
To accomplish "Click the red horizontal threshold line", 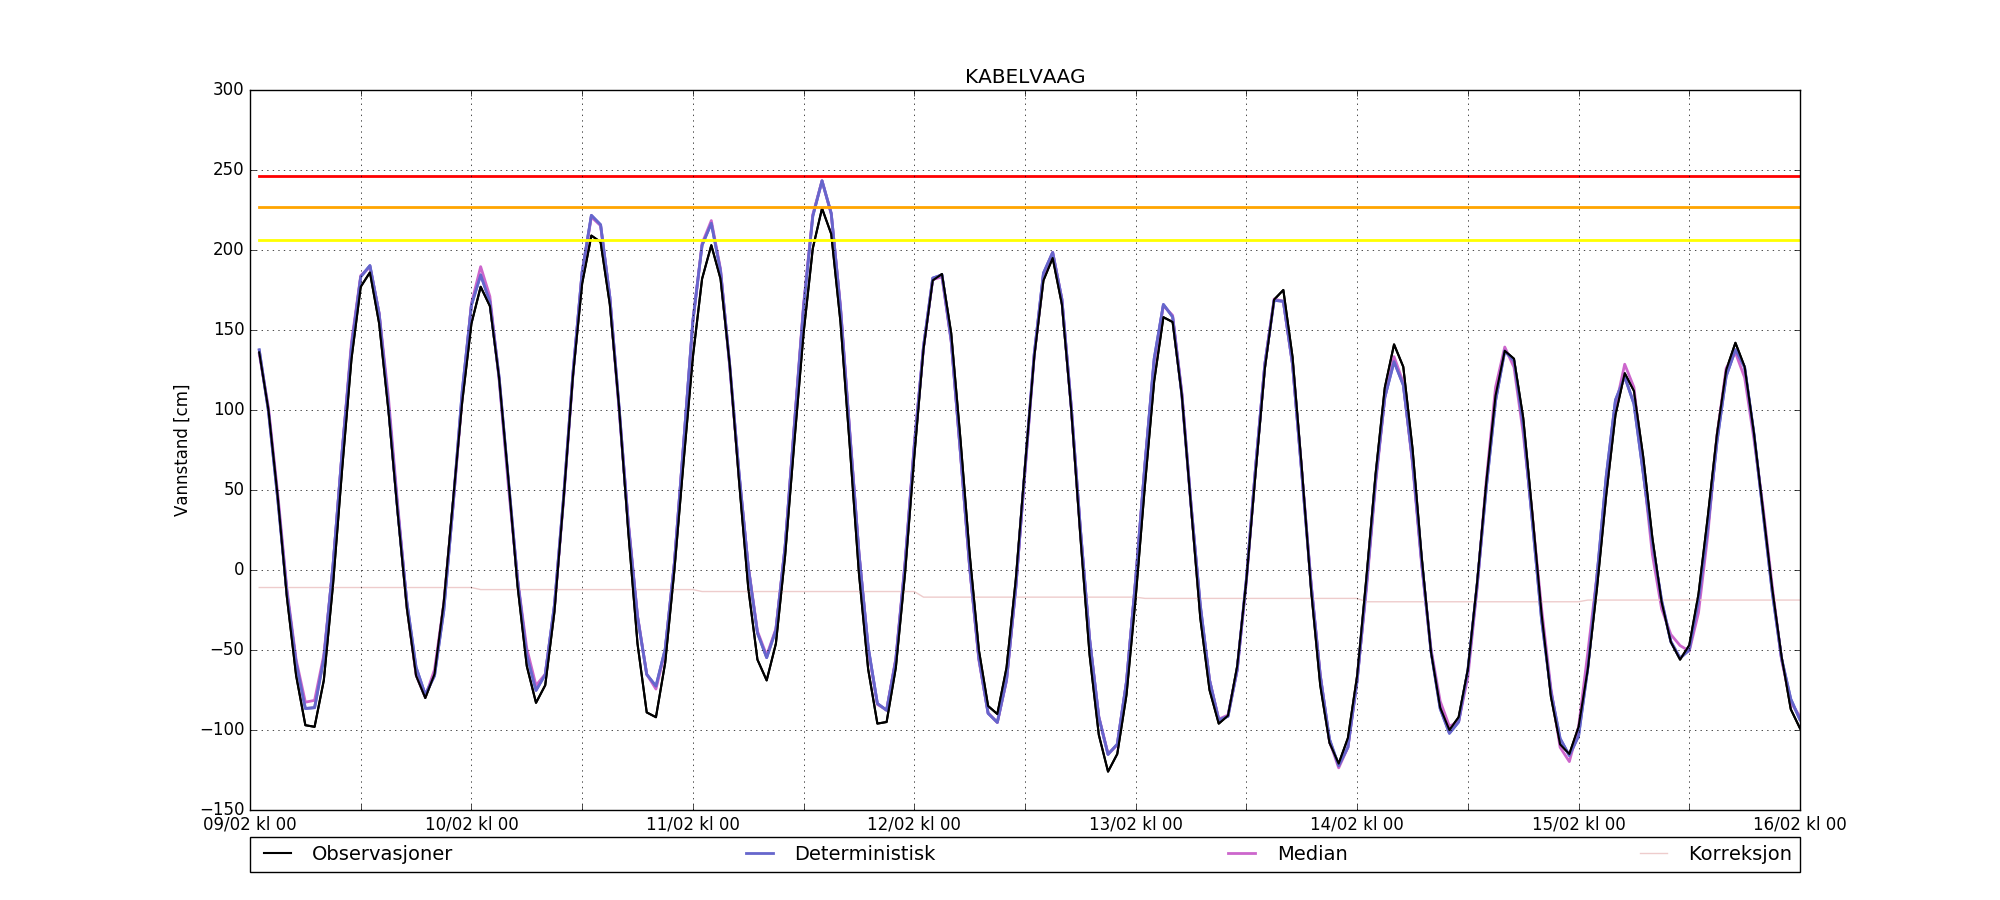I will point(1029,176).
